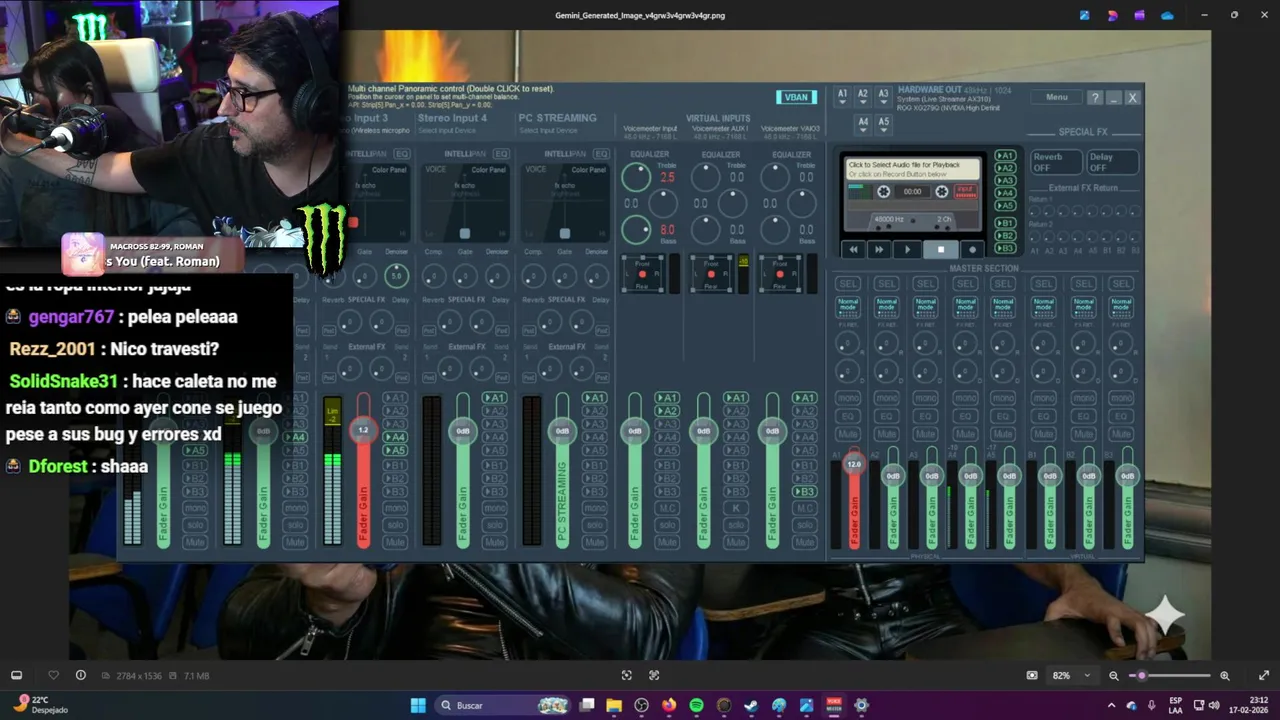Open Spotify from the taskbar
This screenshot has width=1280, height=720.
696,705
